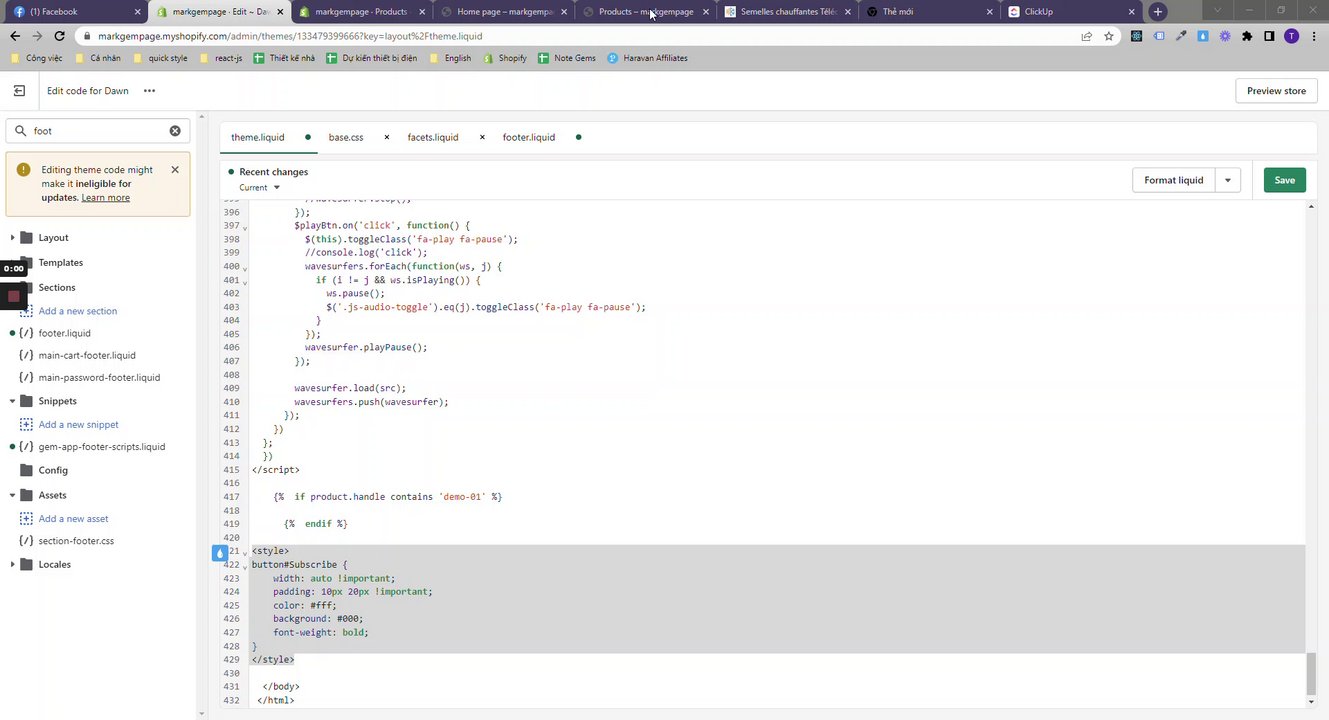
Task: Click the file icon of main-cart-footer.liquid
Action: [27, 355]
